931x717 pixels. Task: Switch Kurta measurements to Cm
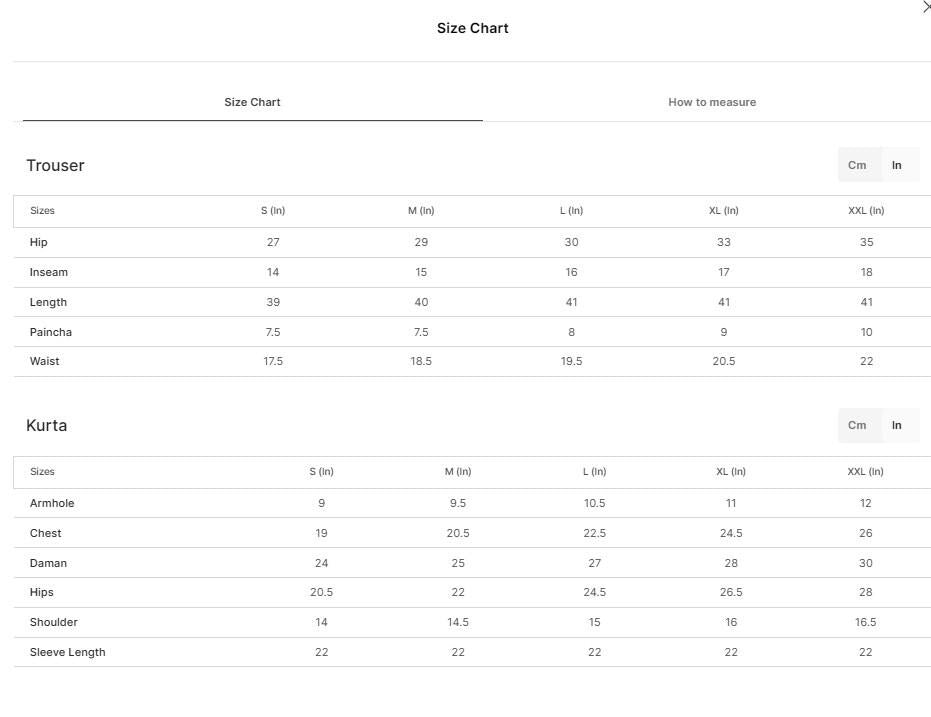click(857, 425)
